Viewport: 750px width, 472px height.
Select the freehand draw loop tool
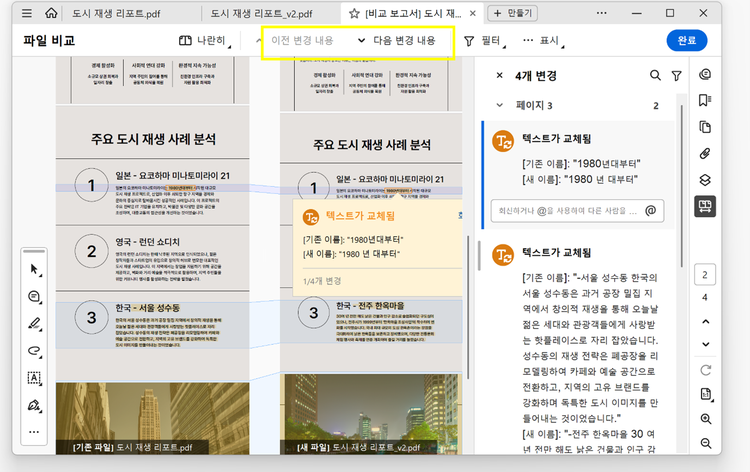pyautogui.click(x=34, y=351)
